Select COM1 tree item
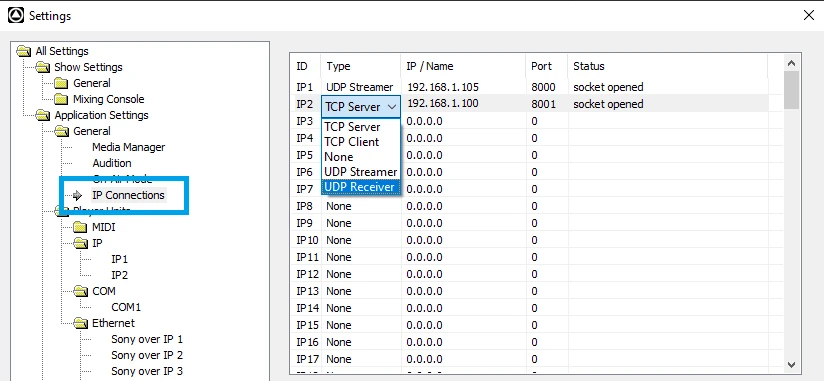The width and height of the screenshot is (824, 381). [126, 307]
